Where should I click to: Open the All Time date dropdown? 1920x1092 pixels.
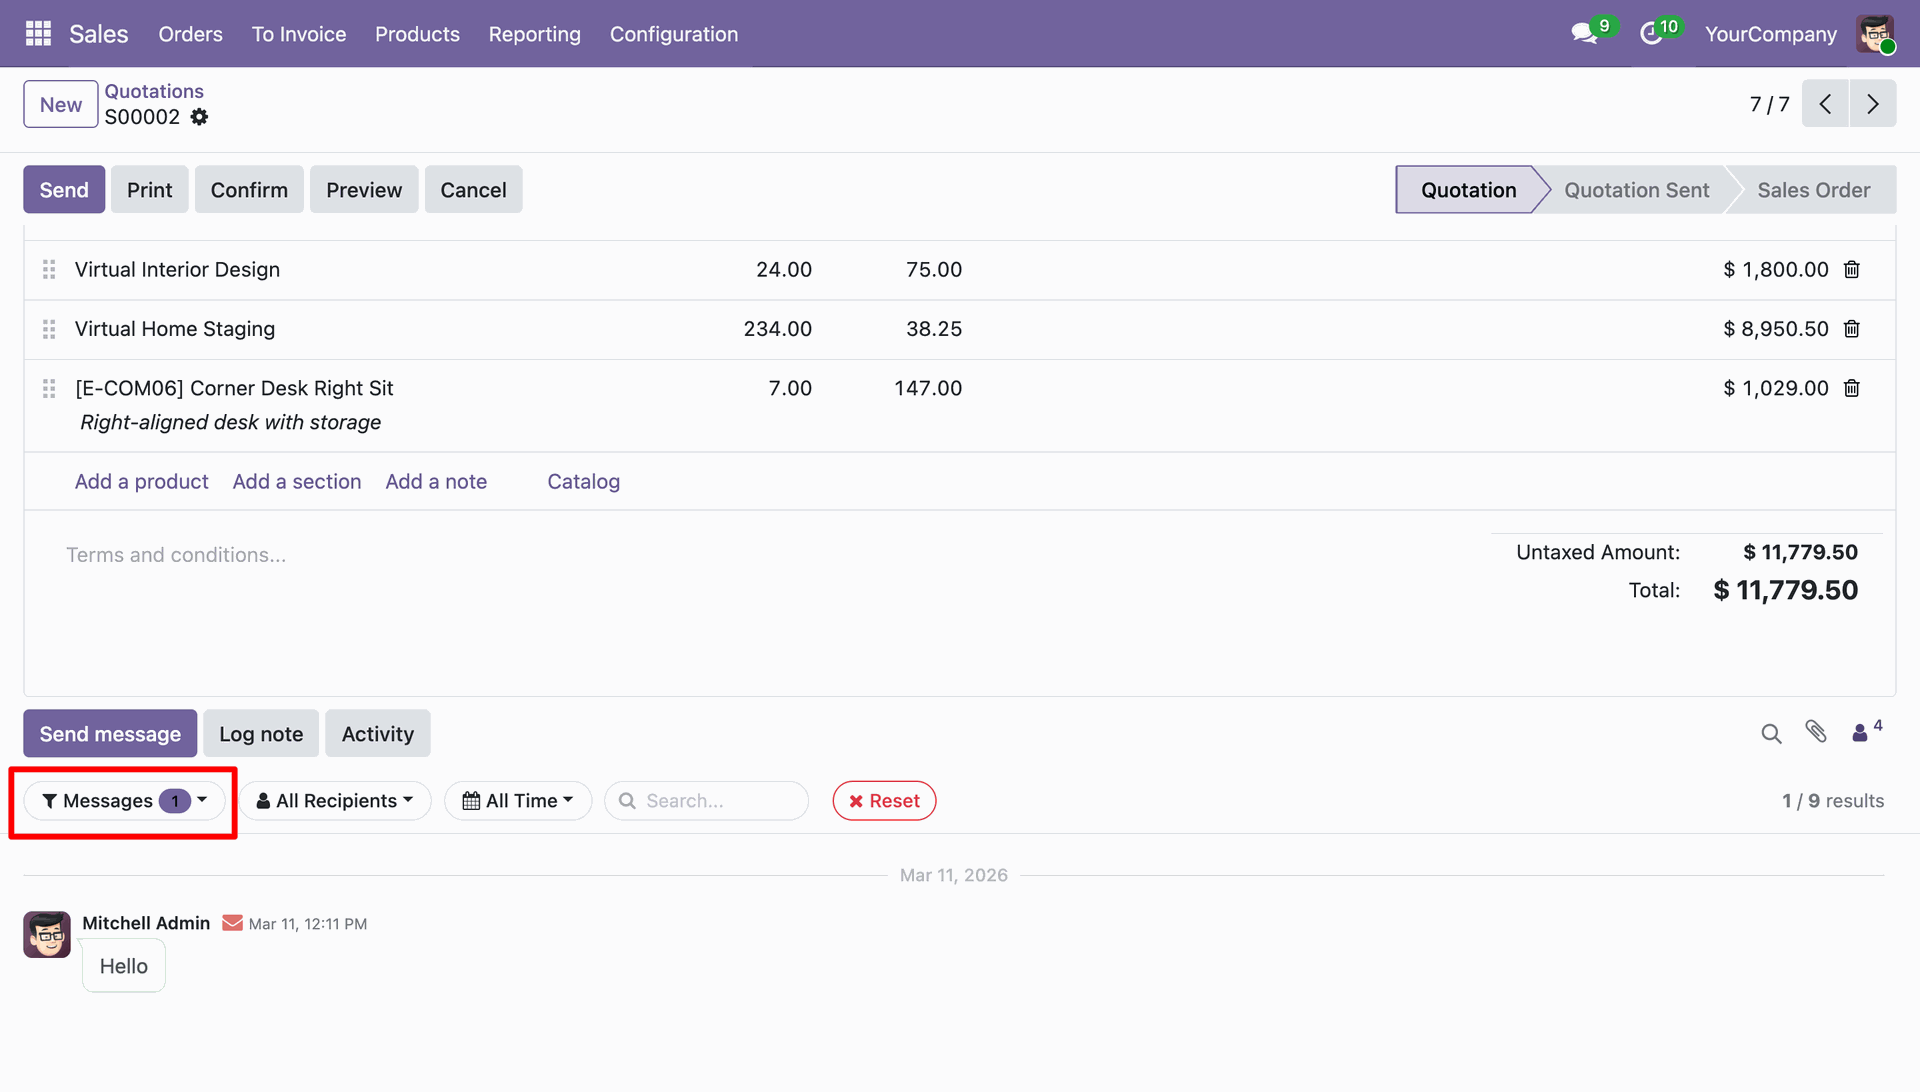click(518, 801)
